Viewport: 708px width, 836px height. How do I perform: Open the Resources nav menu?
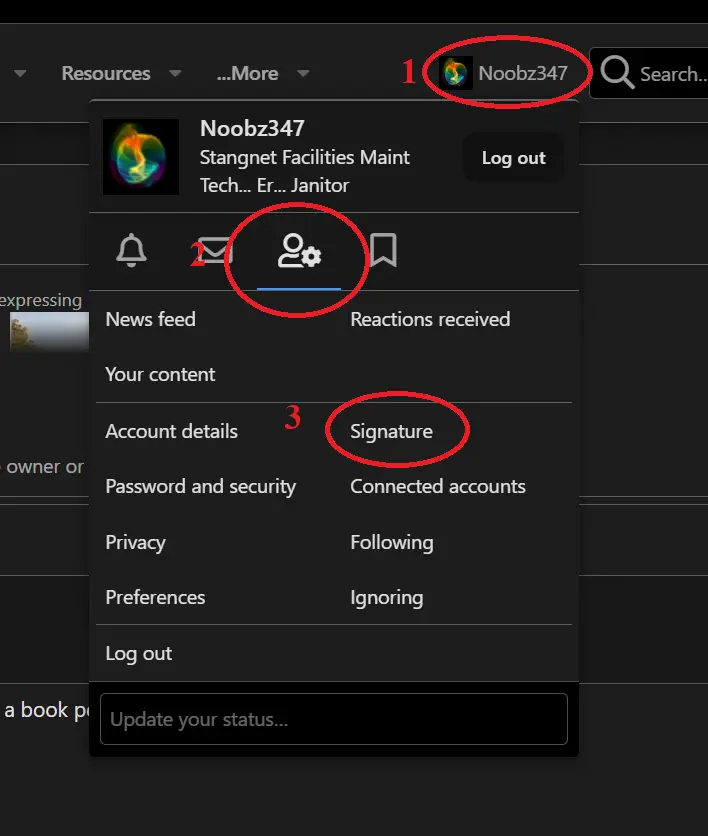click(x=106, y=73)
